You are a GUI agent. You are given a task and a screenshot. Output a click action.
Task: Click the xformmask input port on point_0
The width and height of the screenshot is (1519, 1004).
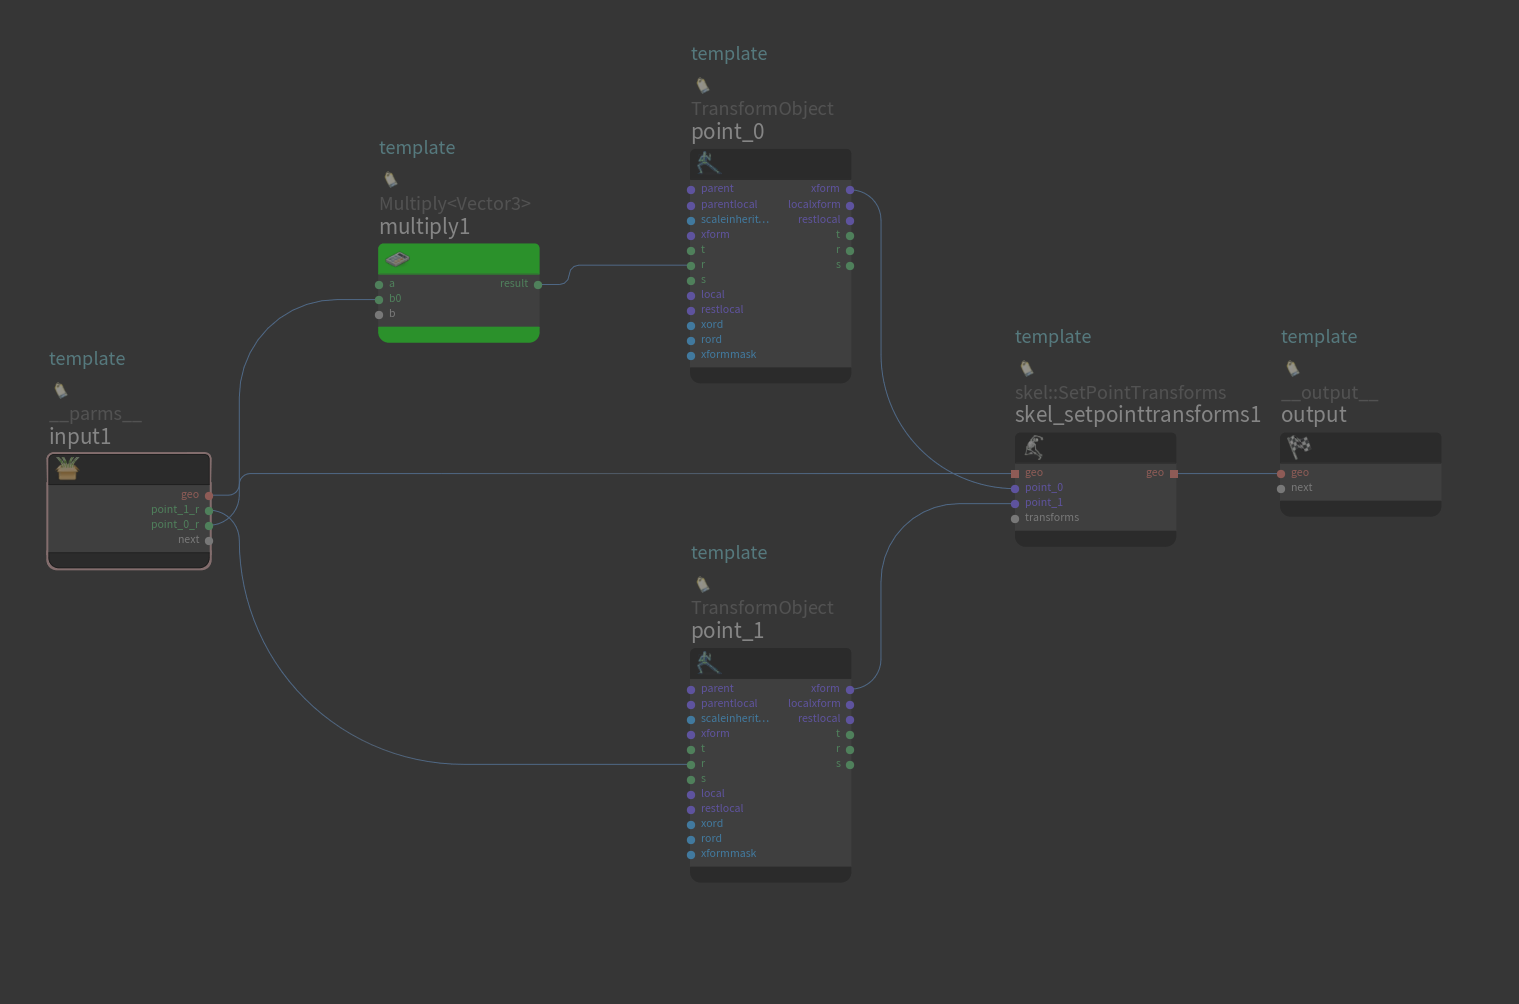691,355
